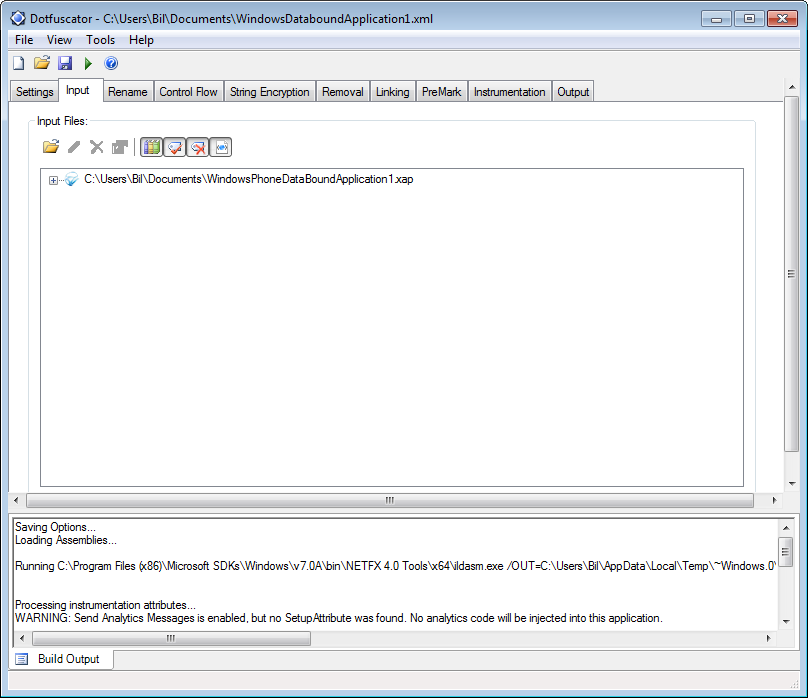Image resolution: width=808 pixels, height=698 pixels.
Task: Switch to the Output tab
Action: click(573, 92)
